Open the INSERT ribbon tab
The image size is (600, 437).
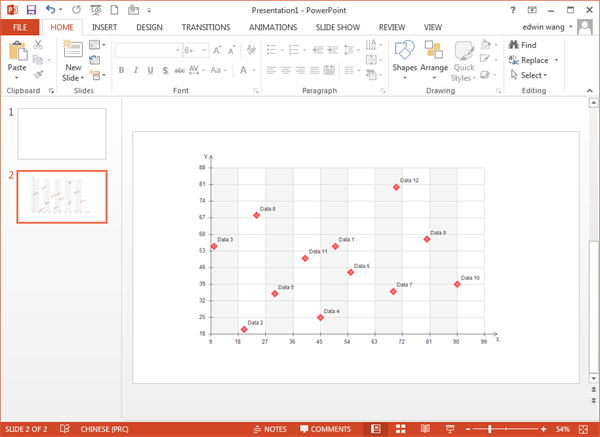coord(105,27)
